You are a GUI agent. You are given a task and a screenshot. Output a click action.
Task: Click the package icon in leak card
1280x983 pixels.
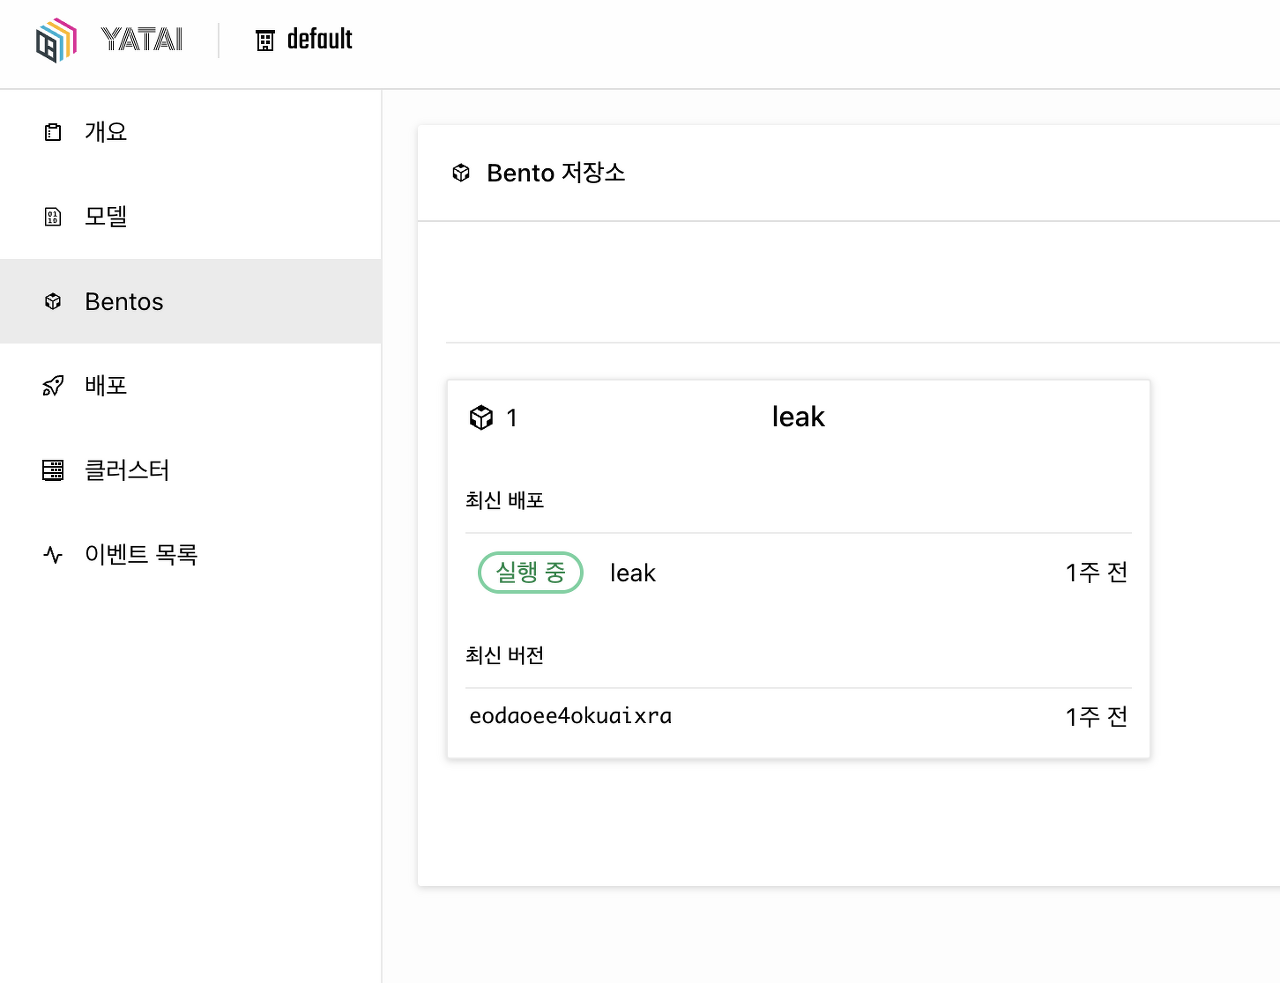click(481, 417)
